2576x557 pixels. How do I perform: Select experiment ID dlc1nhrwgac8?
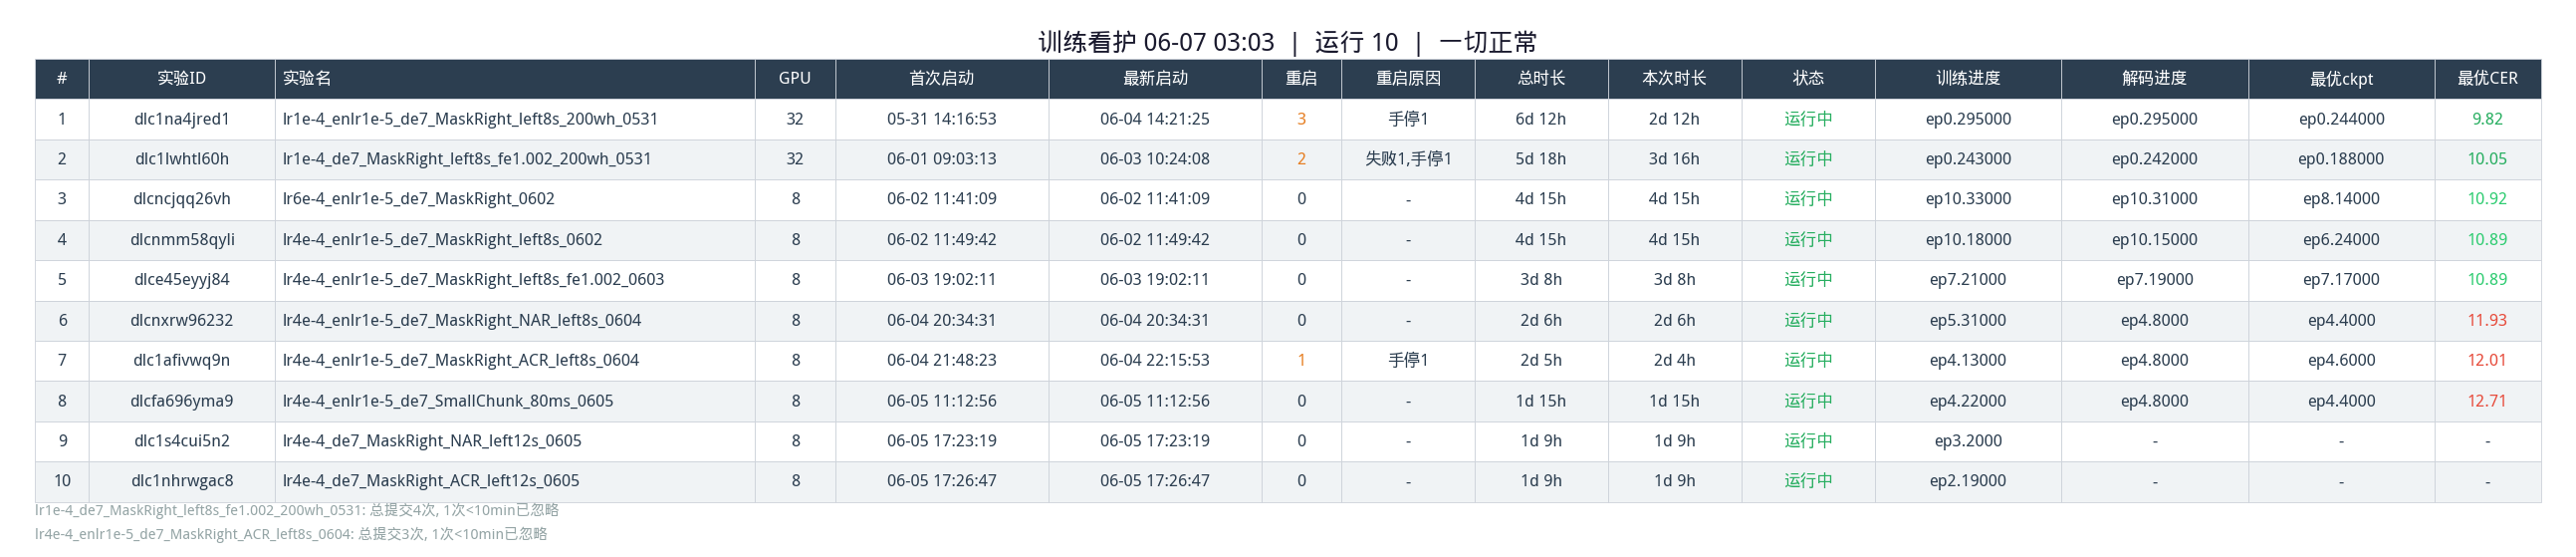(x=181, y=481)
